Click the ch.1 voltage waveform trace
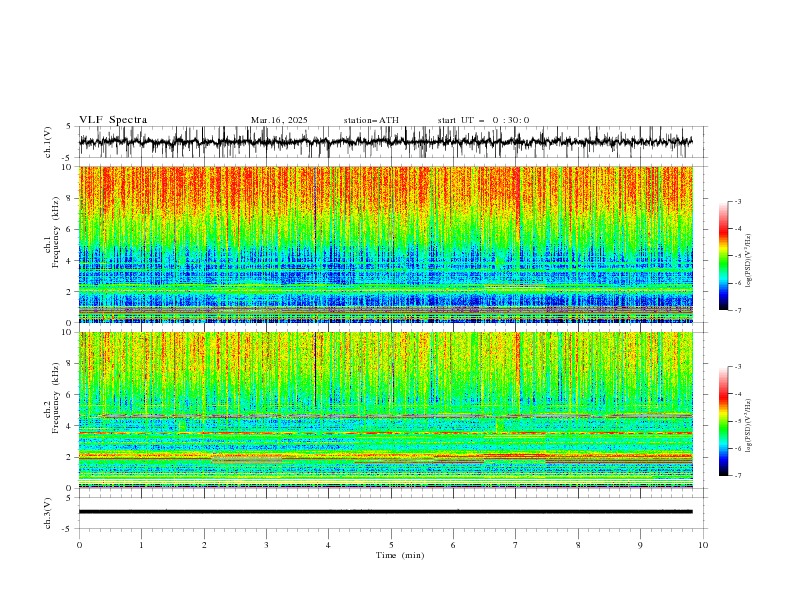The image size is (792, 612). point(385,142)
